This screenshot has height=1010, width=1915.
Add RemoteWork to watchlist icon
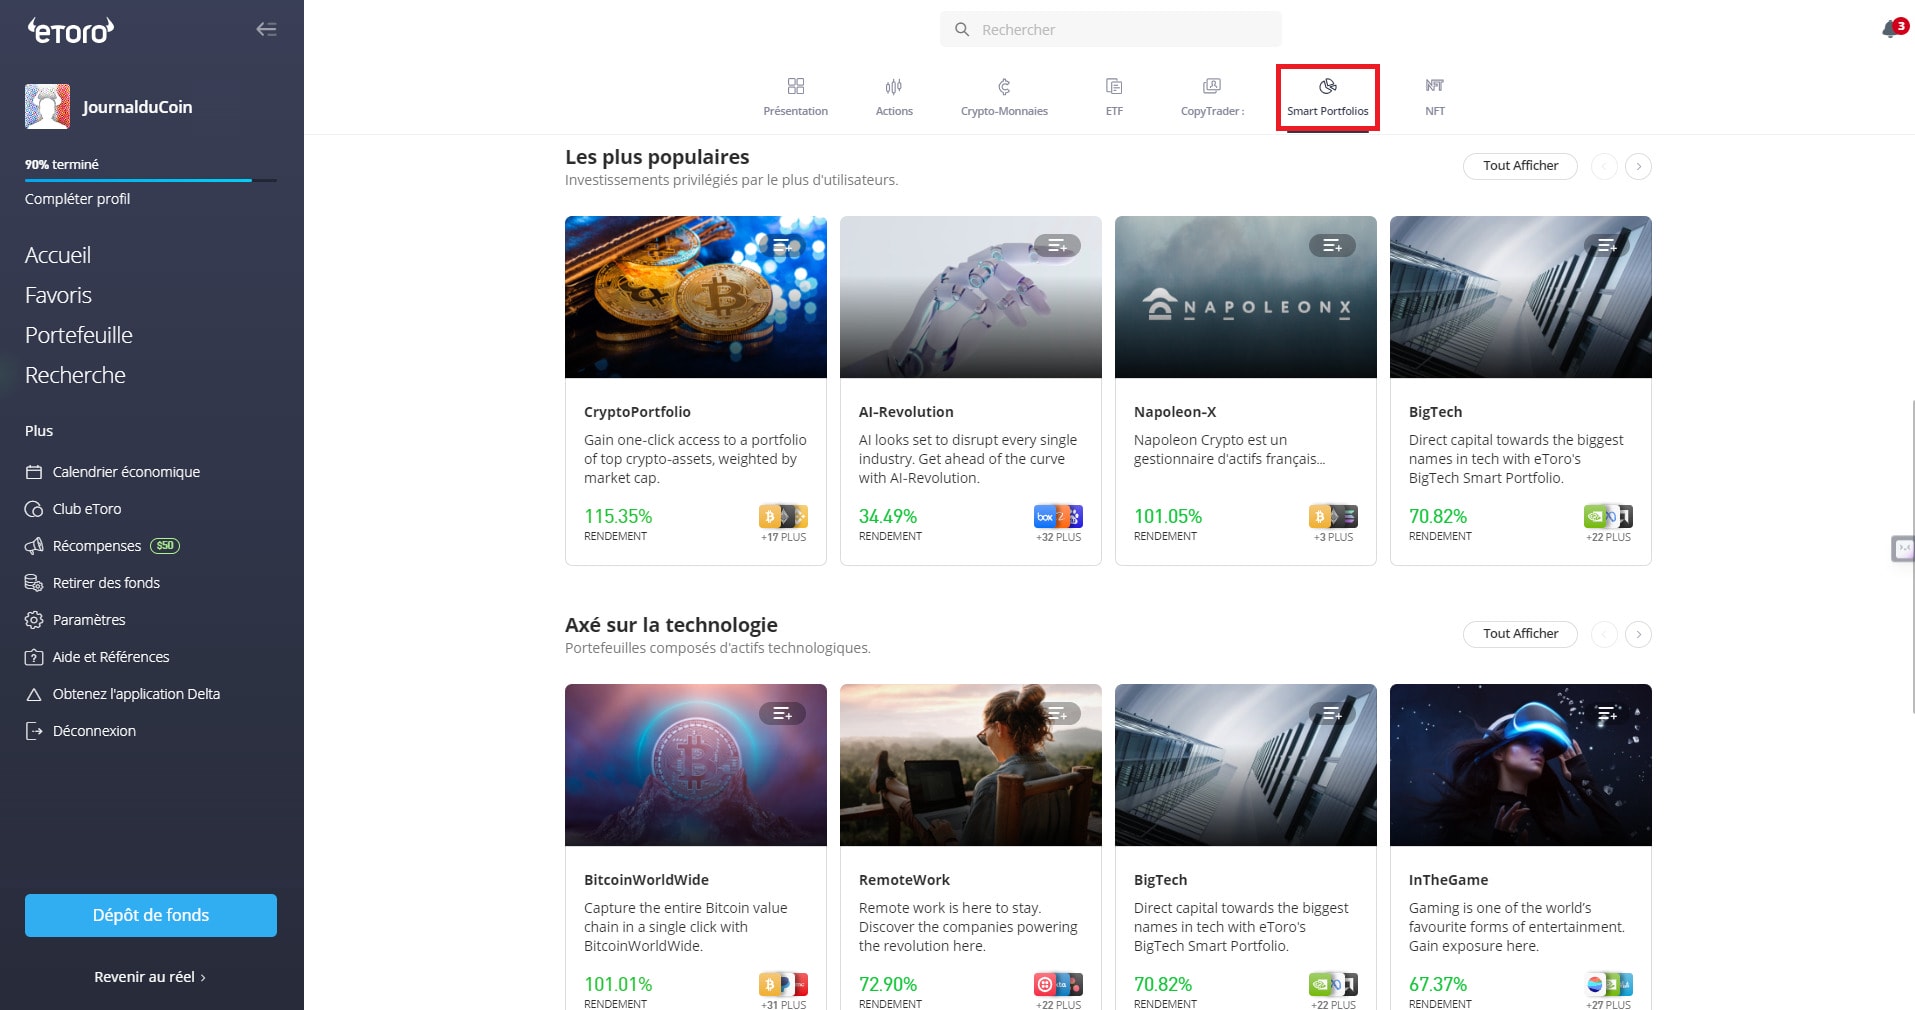pos(1058,713)
